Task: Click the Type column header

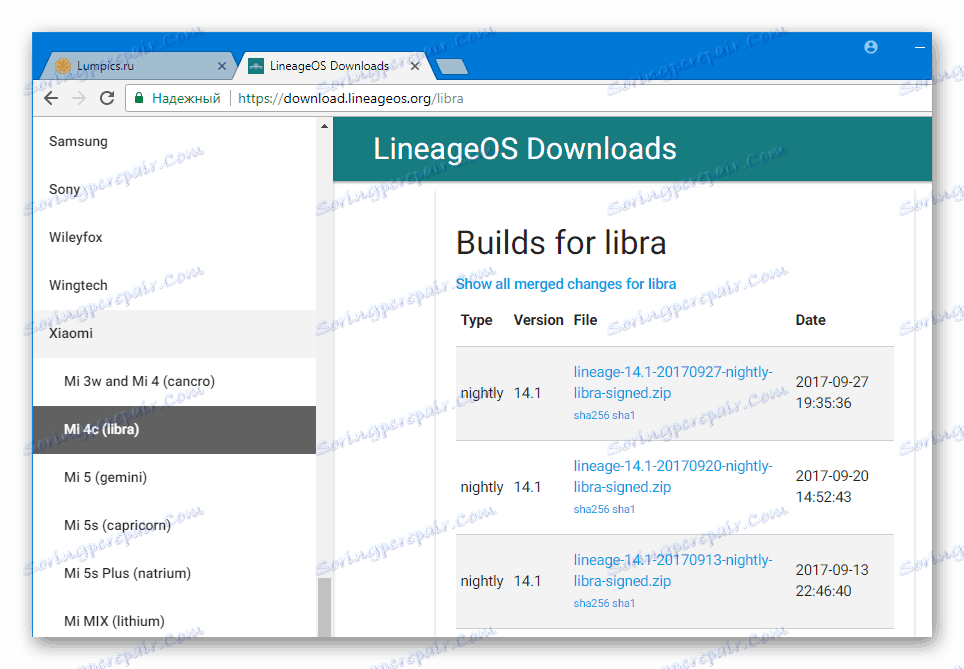Action: point(476,320)
